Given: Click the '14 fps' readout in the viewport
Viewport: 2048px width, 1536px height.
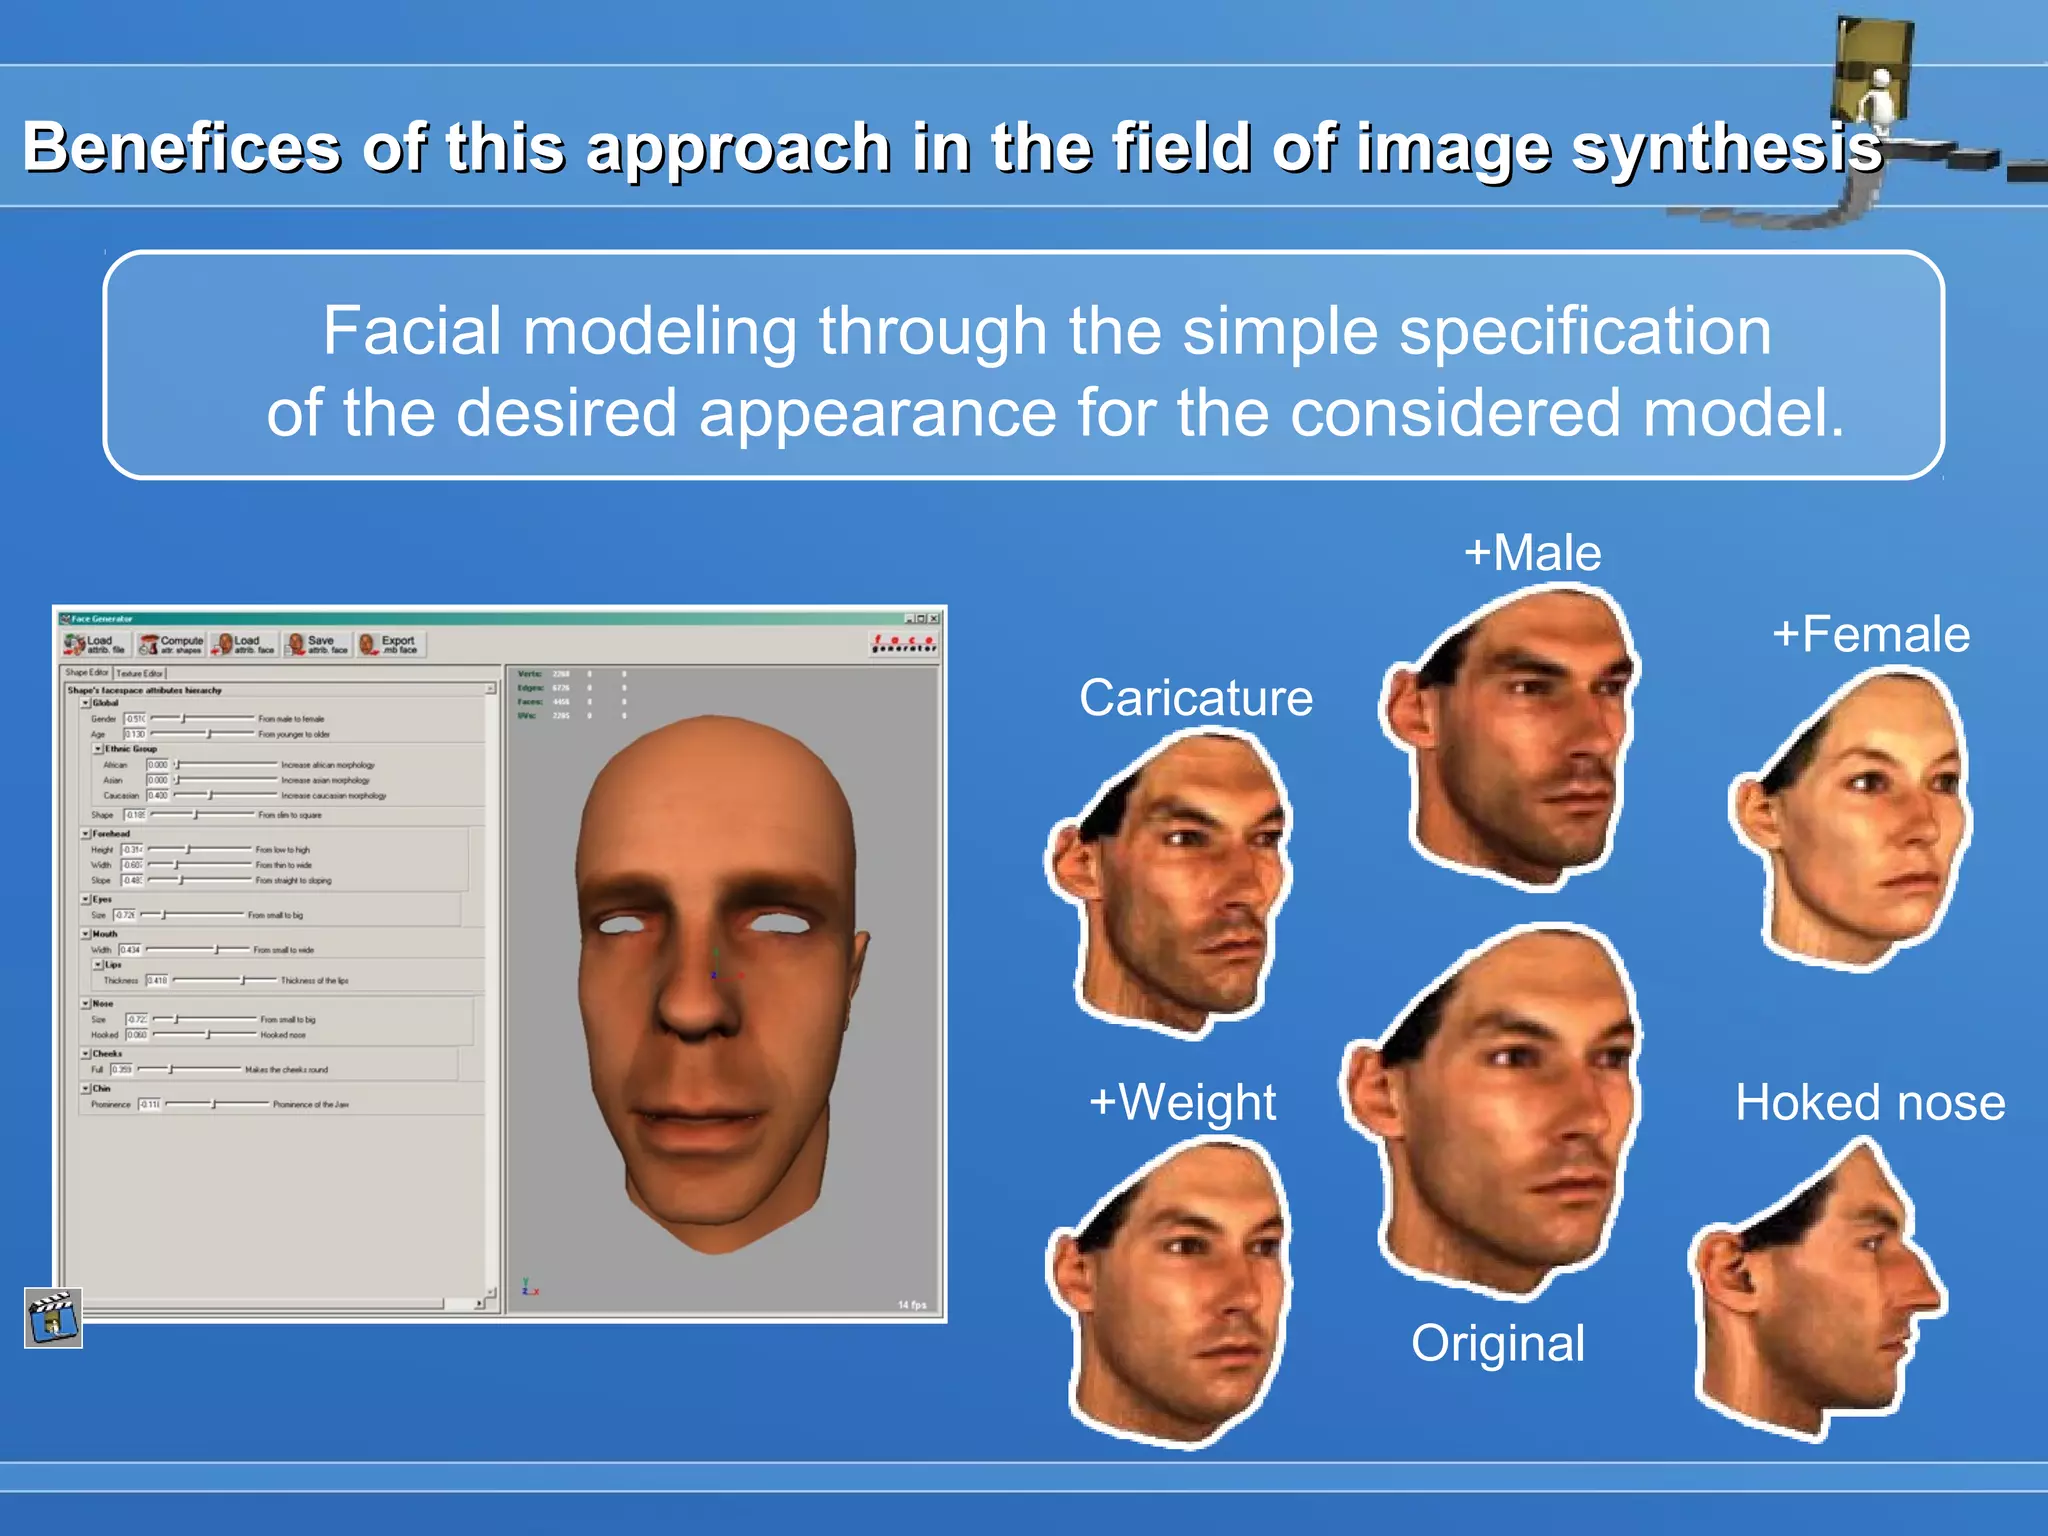Looking at the screenshot, I should 912,1305.
